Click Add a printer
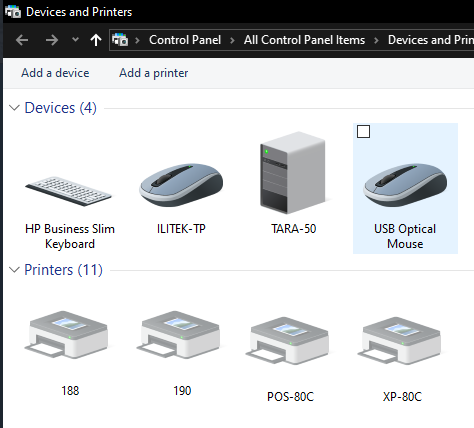474x428 pixels. pos(154,73)
